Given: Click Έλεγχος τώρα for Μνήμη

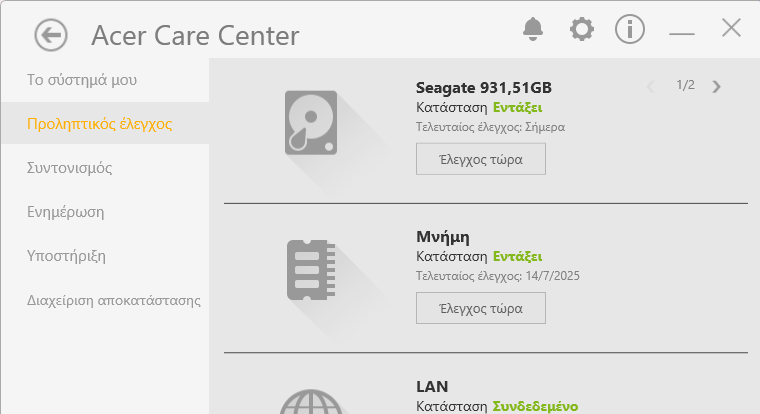Looking at the screenshot, I should click(x=481, y=308).
